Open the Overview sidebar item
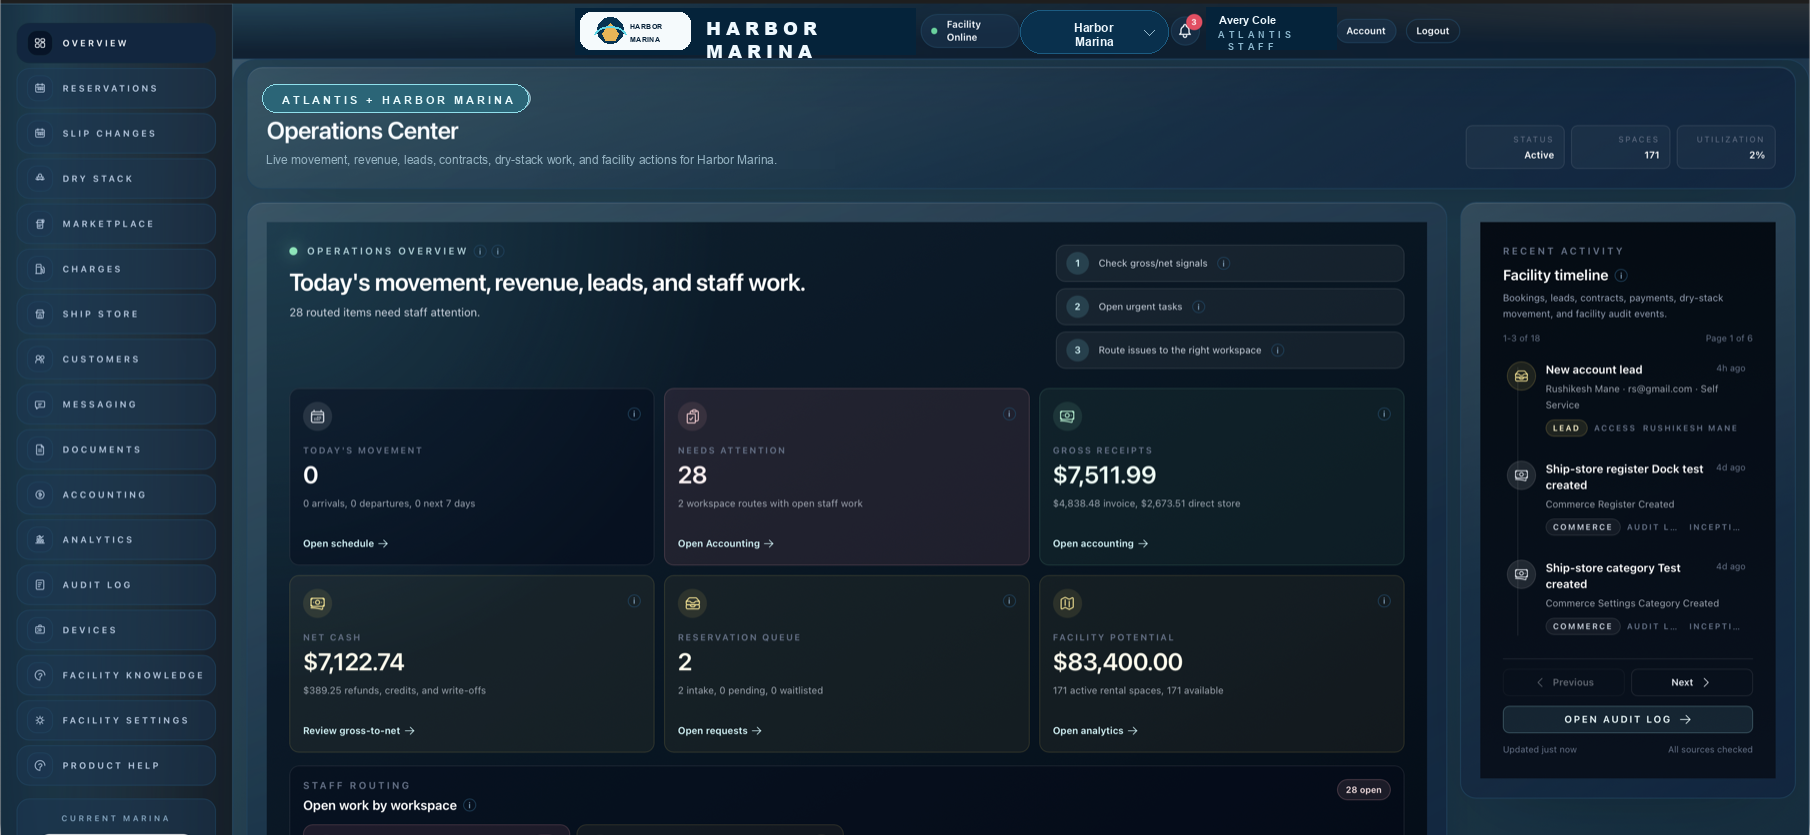The height and width of the screenshot is (835, 1810). 116,43
